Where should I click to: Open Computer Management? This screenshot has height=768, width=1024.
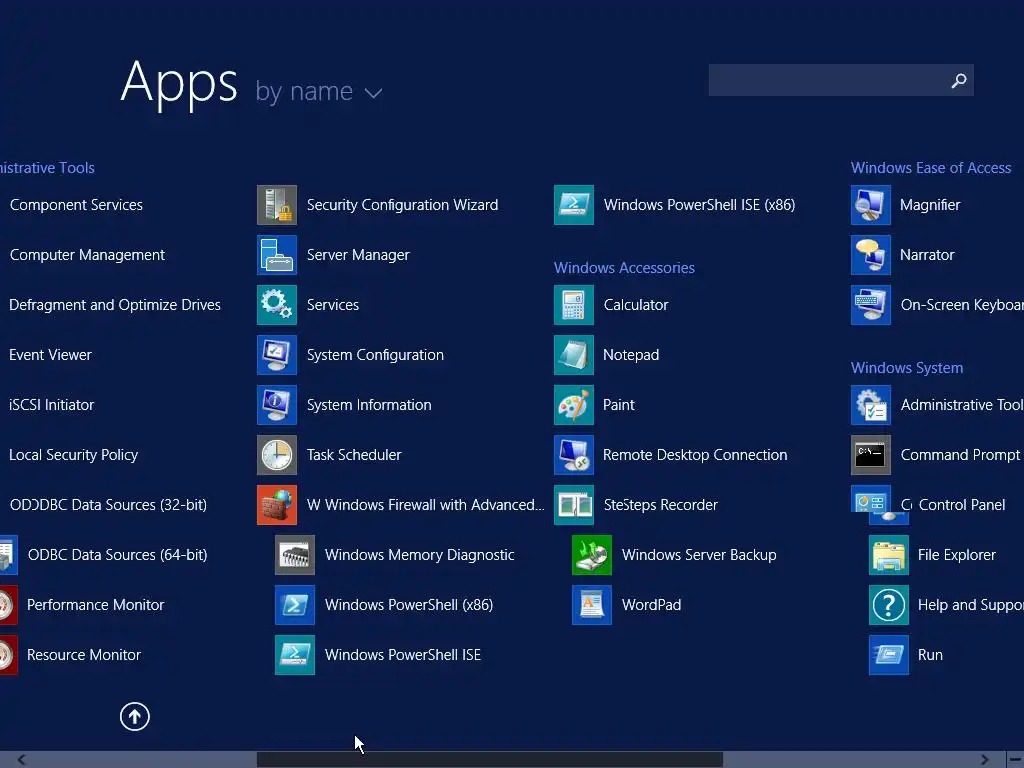pyautogui.click(x=87, y=255)
